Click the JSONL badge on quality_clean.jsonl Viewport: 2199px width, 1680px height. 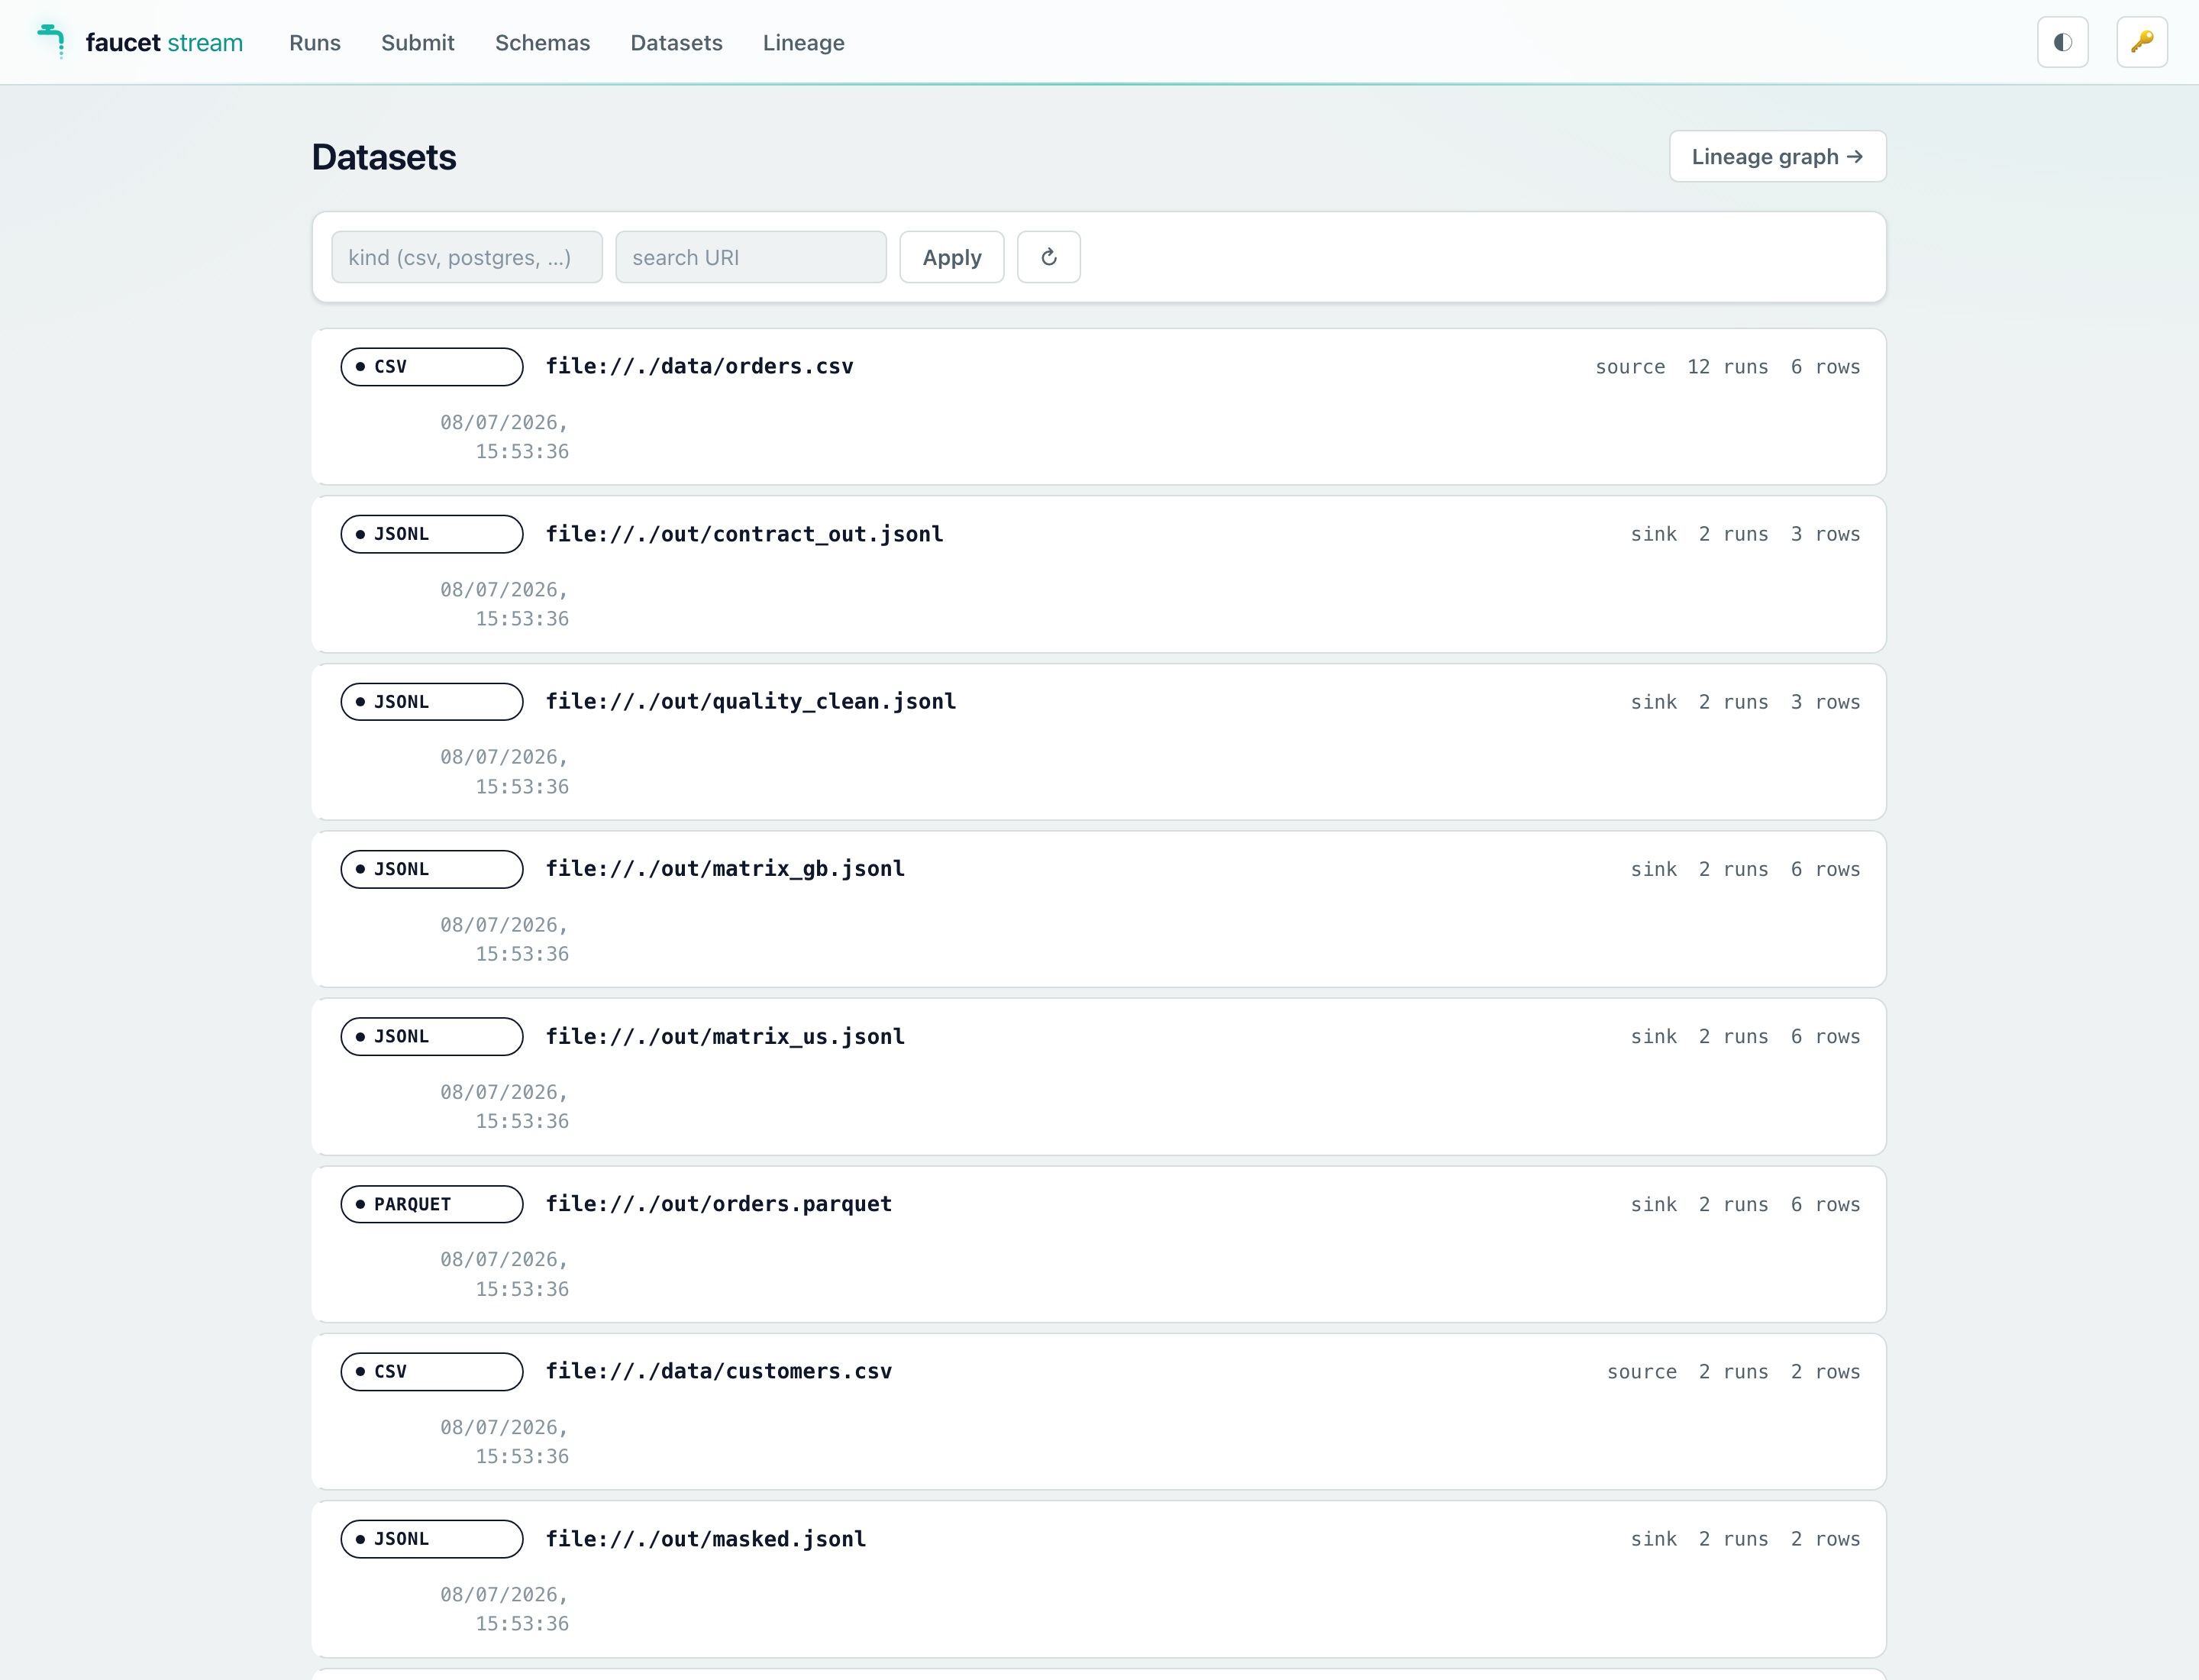pos(432,702)
